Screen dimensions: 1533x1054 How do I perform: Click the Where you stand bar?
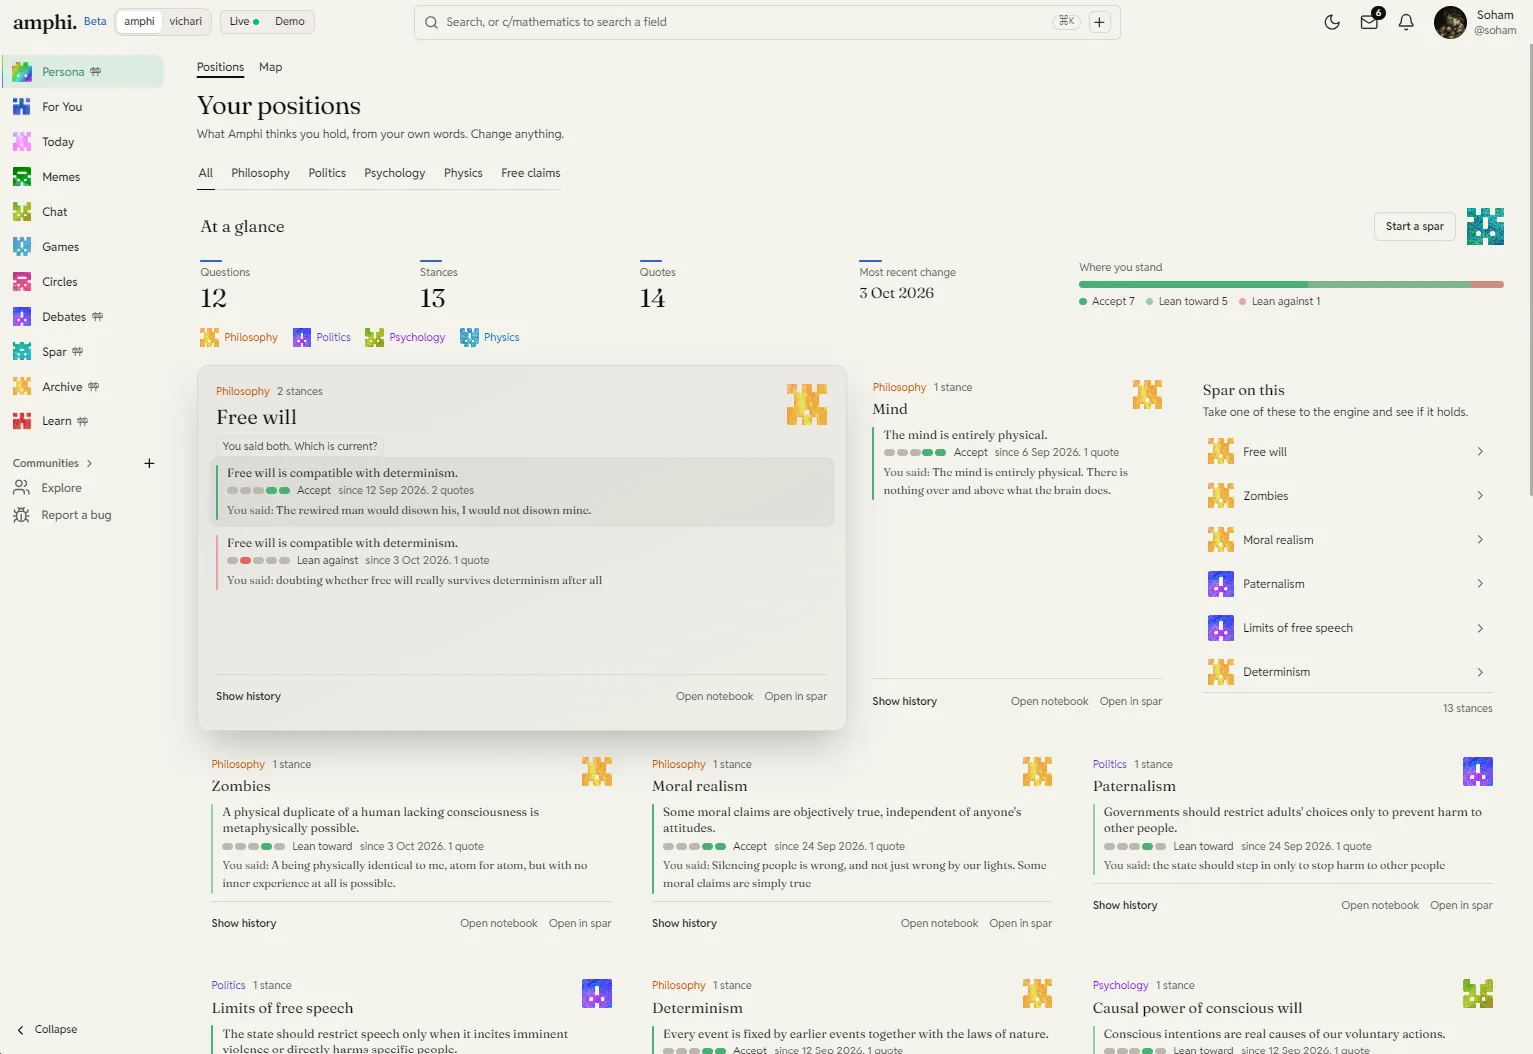tap(1291, 284)
